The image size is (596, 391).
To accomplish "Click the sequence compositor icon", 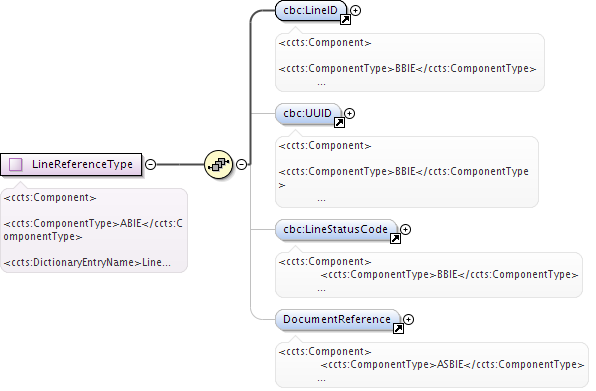I will click(x=218, y=165).
